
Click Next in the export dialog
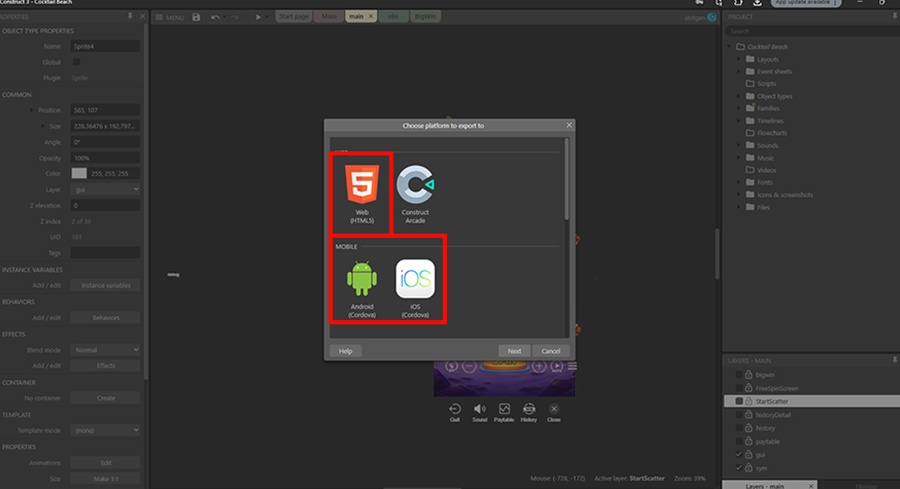tap(514, 351)
